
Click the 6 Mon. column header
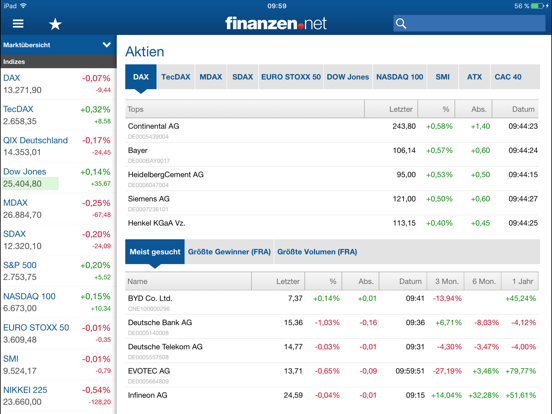[483, 281]
